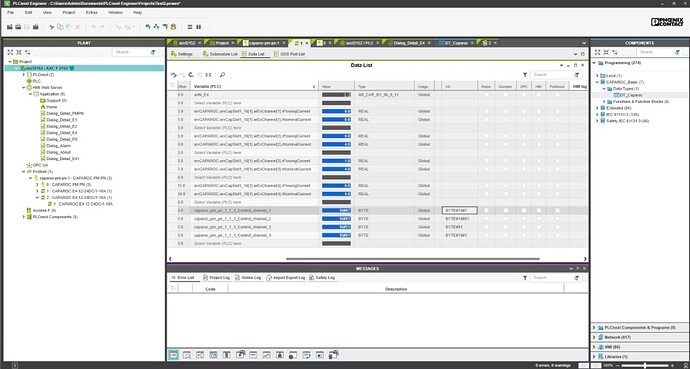
Task: Open editor tabs overflow dropdown arrow
Action: coord(584,43)
